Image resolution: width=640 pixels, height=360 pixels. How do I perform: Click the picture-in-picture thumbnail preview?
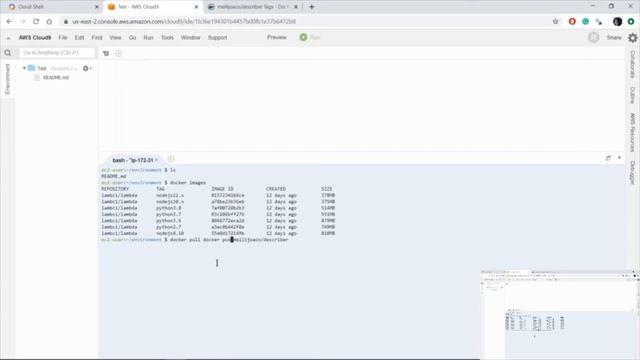(x=560, y=314)
